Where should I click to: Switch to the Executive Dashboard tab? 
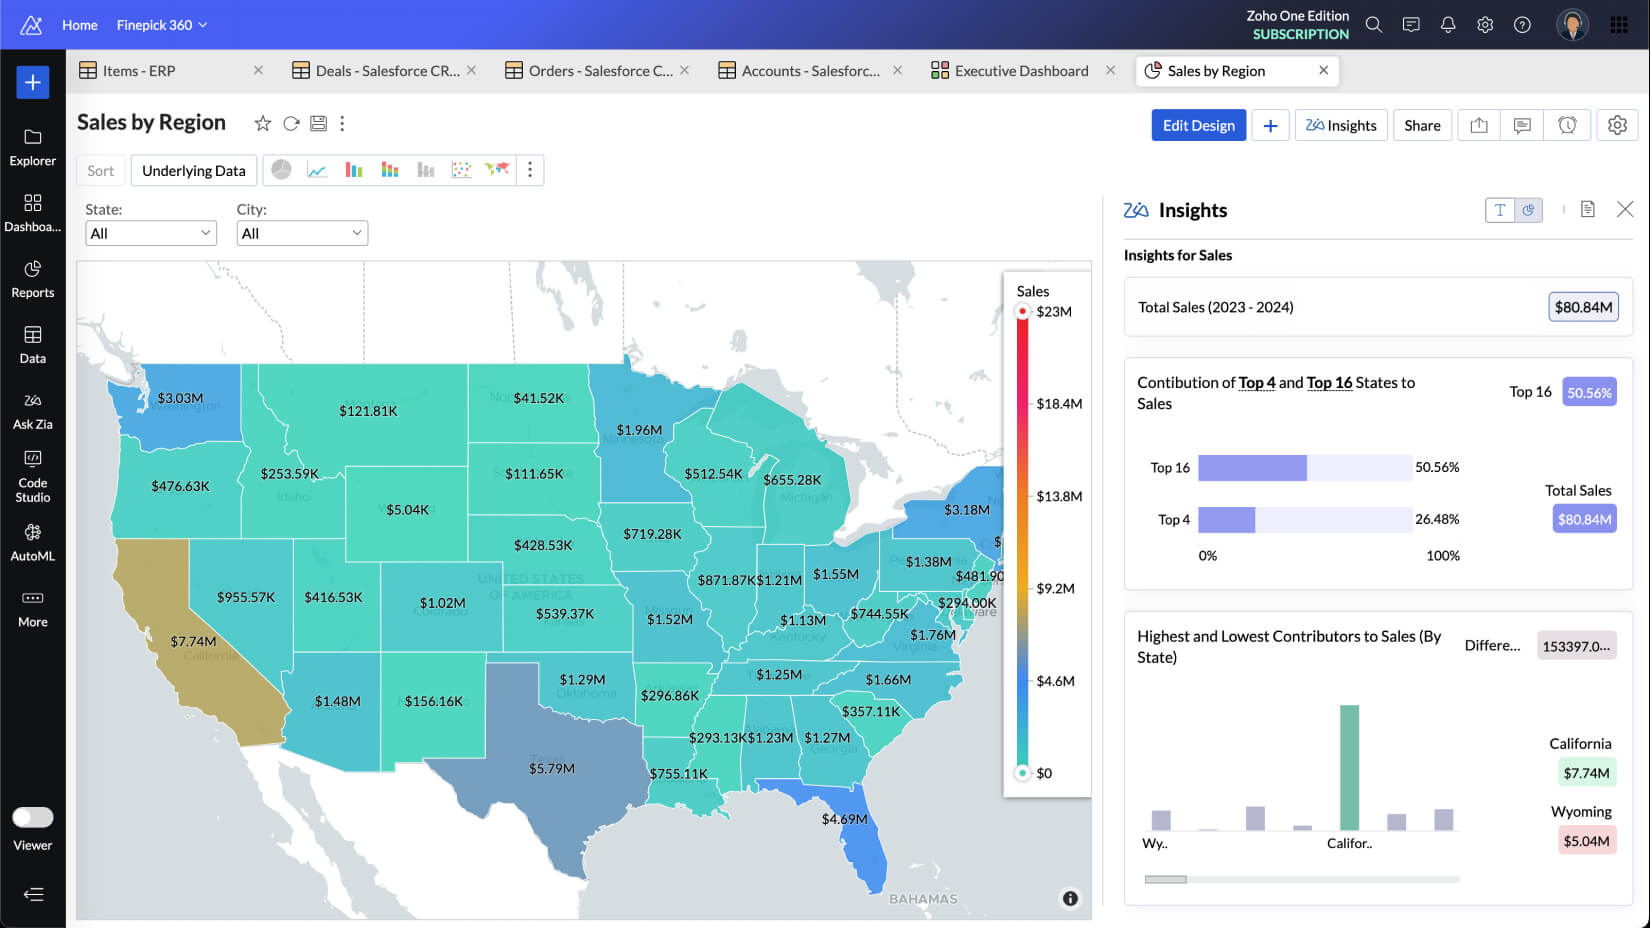click(1020, 71)
